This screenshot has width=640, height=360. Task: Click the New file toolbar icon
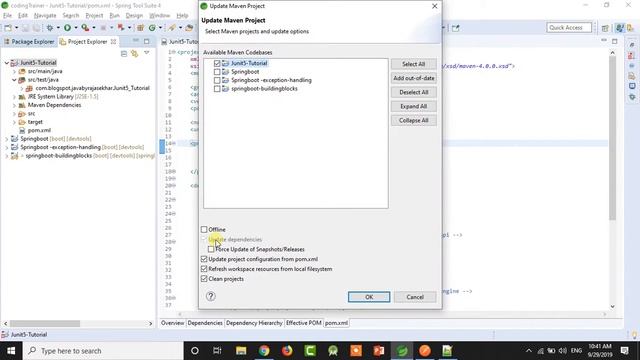[x=8, y=28]
